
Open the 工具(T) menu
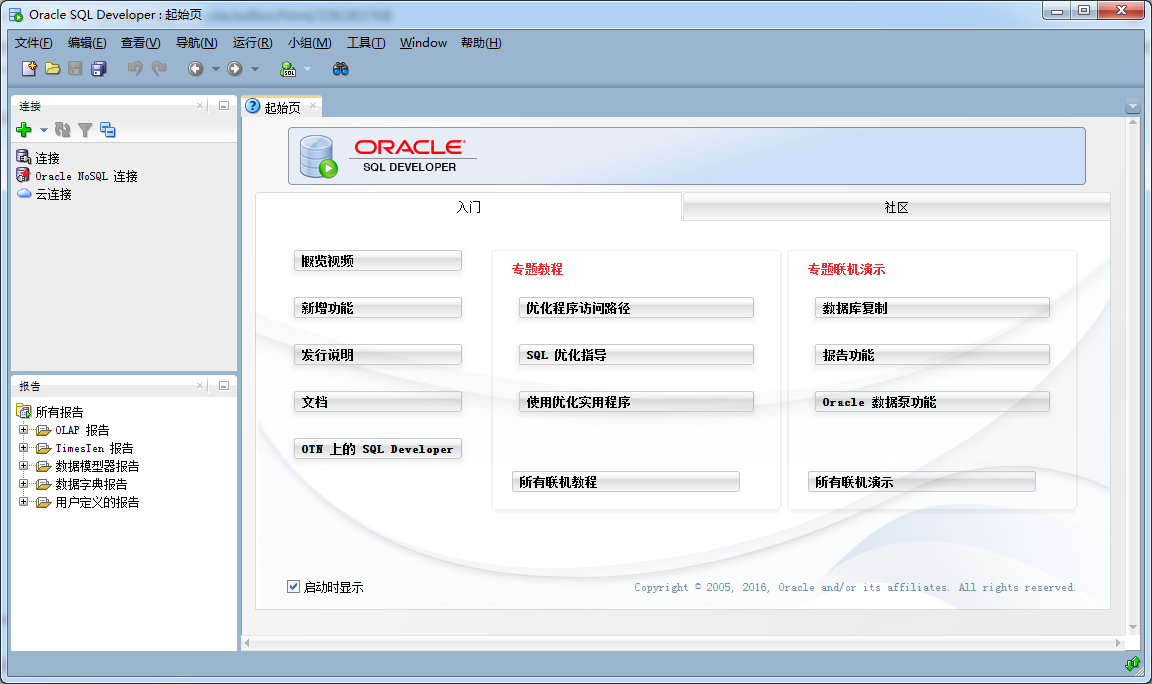point(366,43)
